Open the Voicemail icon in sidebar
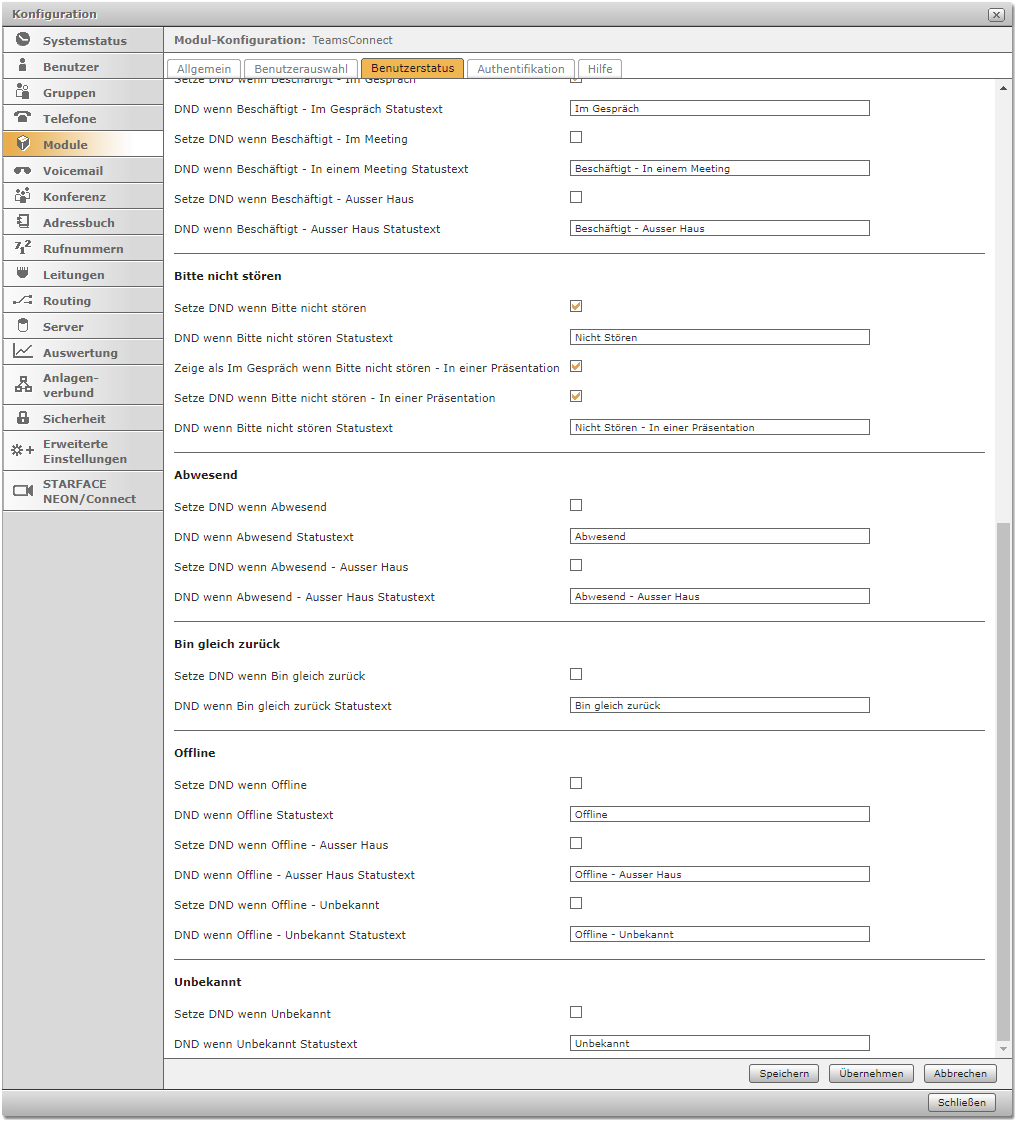The width and height of the screenshot is (1015, 1121). point(23,170)
